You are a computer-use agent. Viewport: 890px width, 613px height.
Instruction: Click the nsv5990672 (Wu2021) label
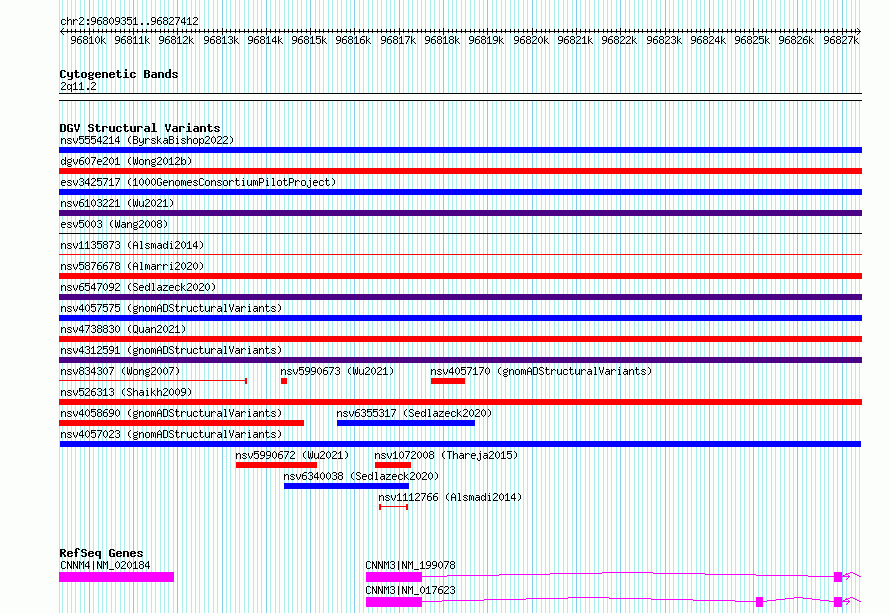292,455
